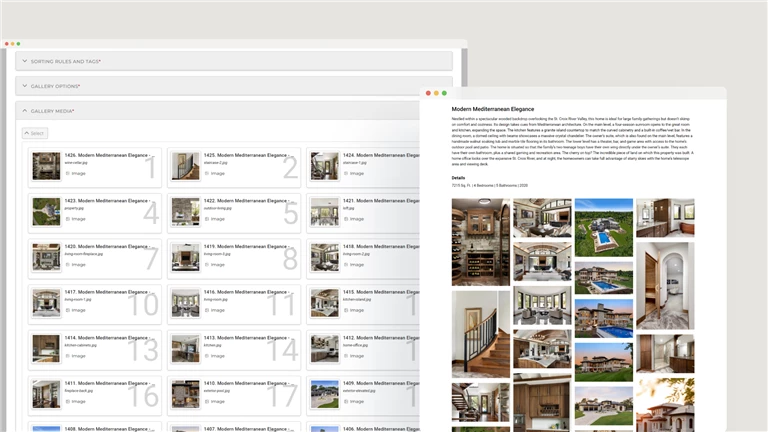Click the image type icon on item 1410
This screenshot has width=768, height=432.
pos(207,402)
